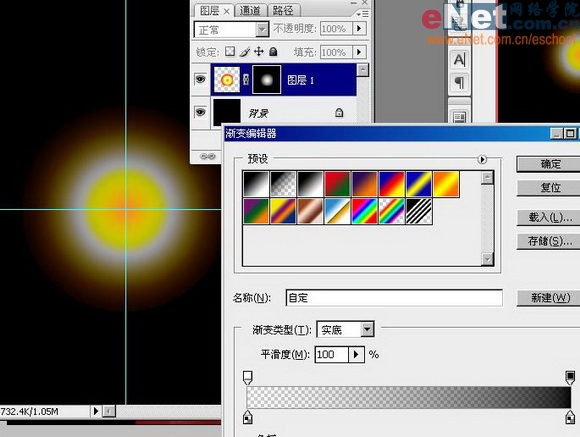Click the 新建(W) button

pyautogui.click(x=550, y=298)
